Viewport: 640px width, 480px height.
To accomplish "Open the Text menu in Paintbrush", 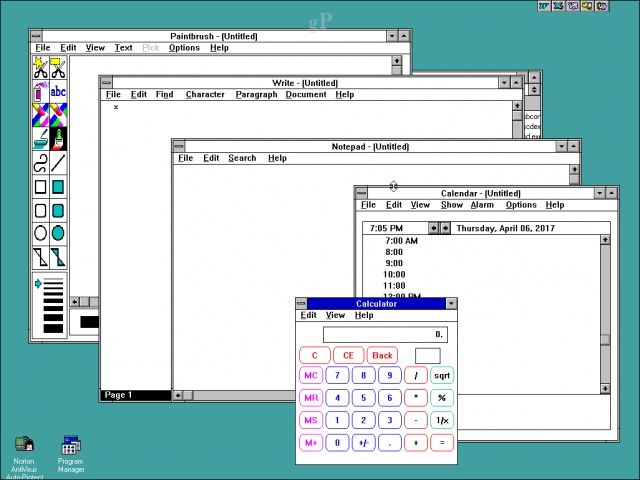I will point(123,48).
